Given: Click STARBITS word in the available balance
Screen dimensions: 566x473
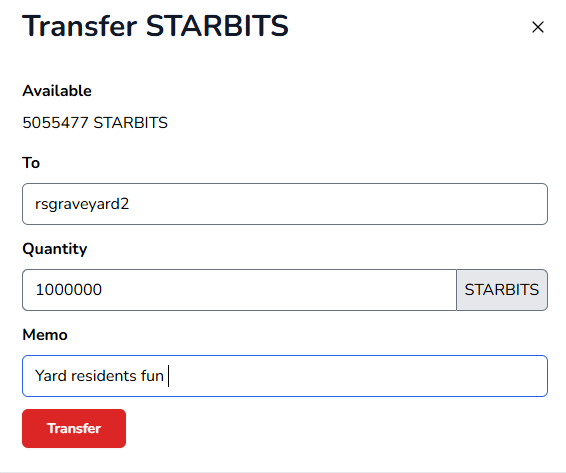Looking at the screenshot, I should [130, 123].
